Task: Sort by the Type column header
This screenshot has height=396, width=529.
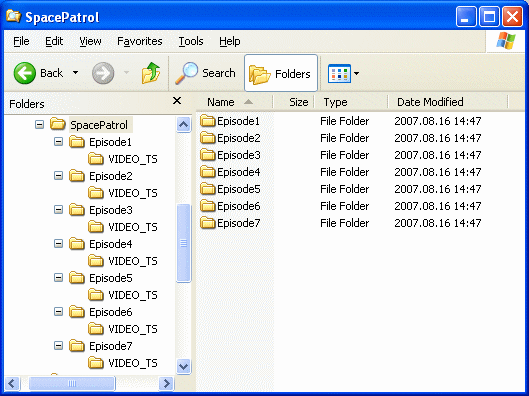Action: click(x=351, y=102)
